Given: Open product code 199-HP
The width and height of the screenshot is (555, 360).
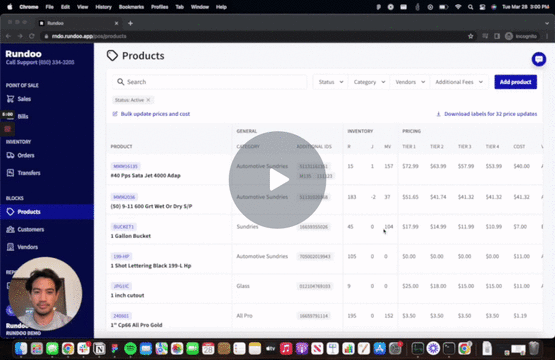Looking at the screenshot, I should pos(121,256).
